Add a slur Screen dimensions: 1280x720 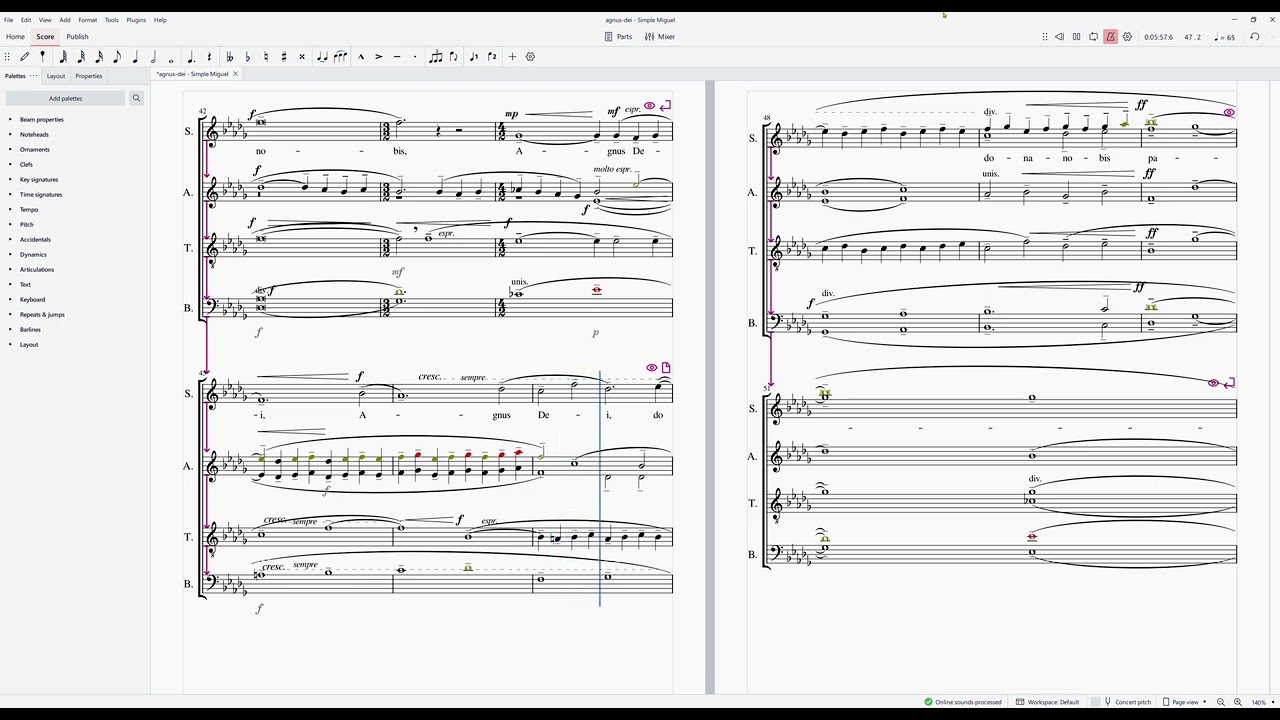pos(340,57)
